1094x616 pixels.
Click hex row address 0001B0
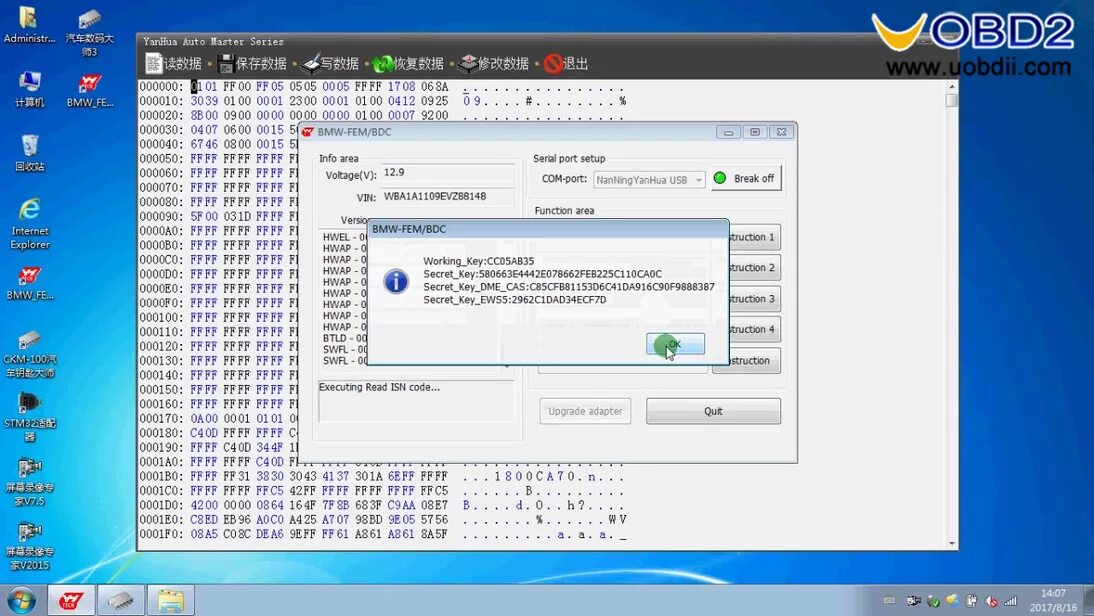tap(160, 476)
